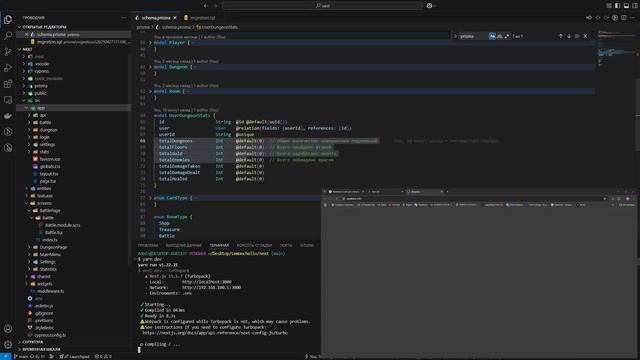The height and width of the screenshot is (360, 640).
Task: Go back with the navigation arrow
Action: pyautogui.click(x=206, y=6)
